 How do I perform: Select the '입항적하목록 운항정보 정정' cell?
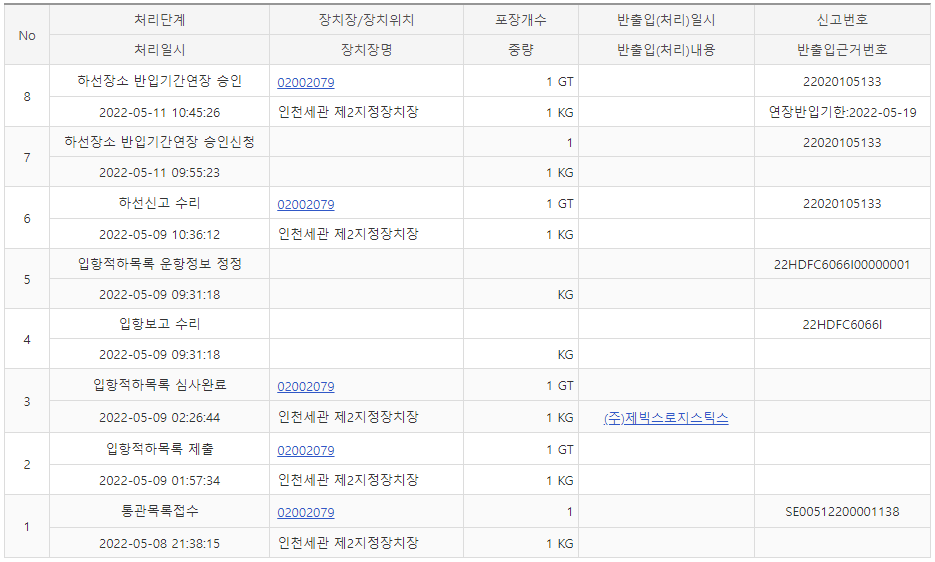click(x=159, y=264)
